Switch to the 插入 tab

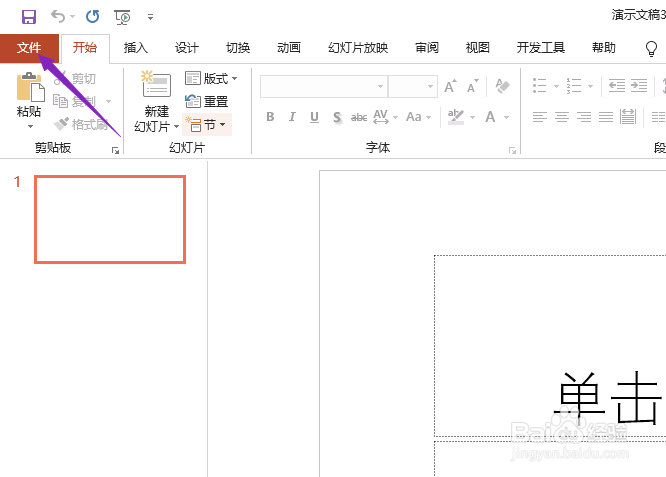pos(135,48)
